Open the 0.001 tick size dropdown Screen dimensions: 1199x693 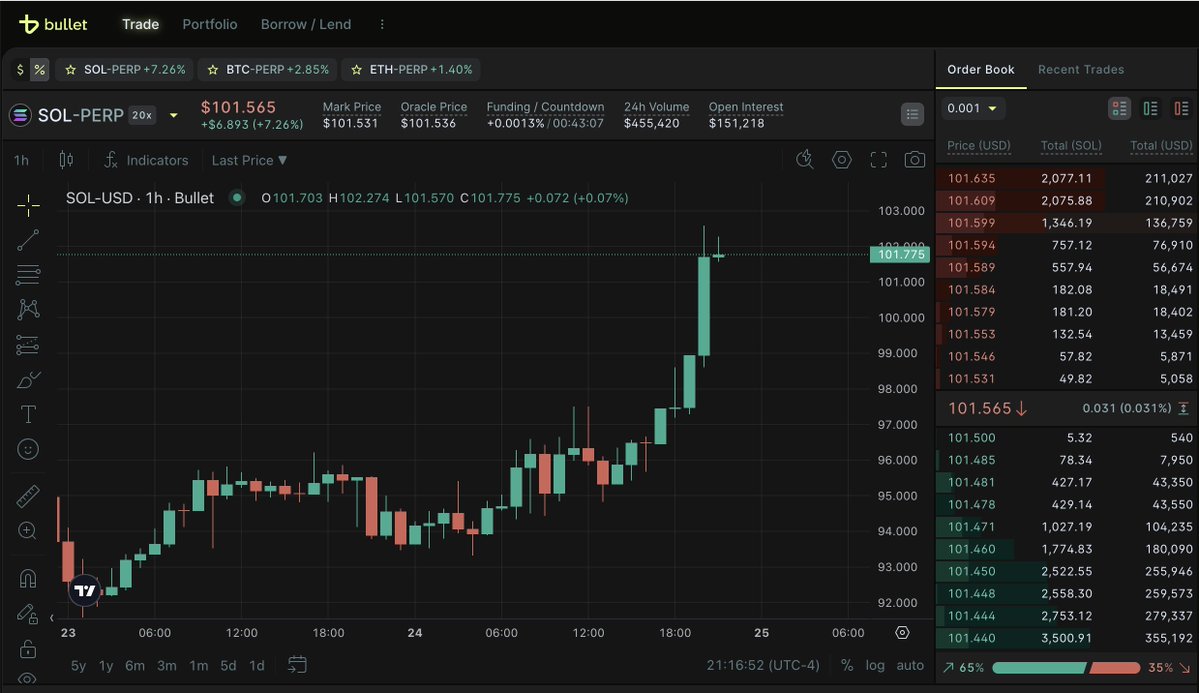point(971,109)
